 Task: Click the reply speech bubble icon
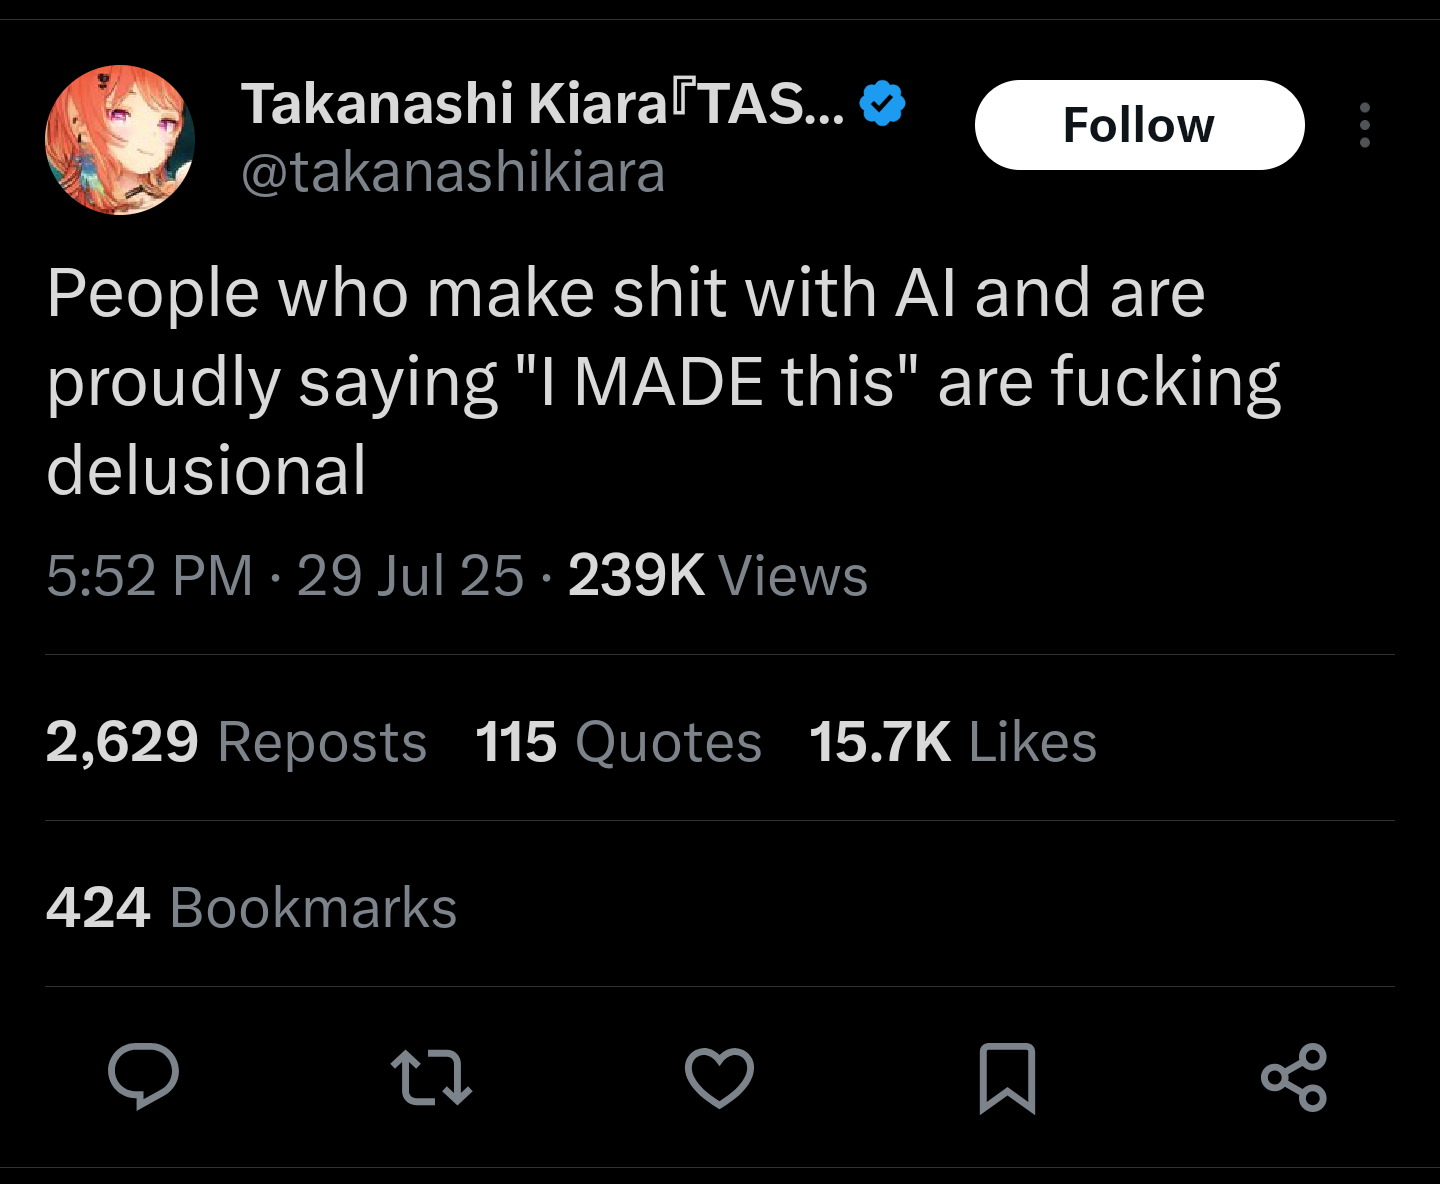pyautogui.click(x=144, y=1077)
